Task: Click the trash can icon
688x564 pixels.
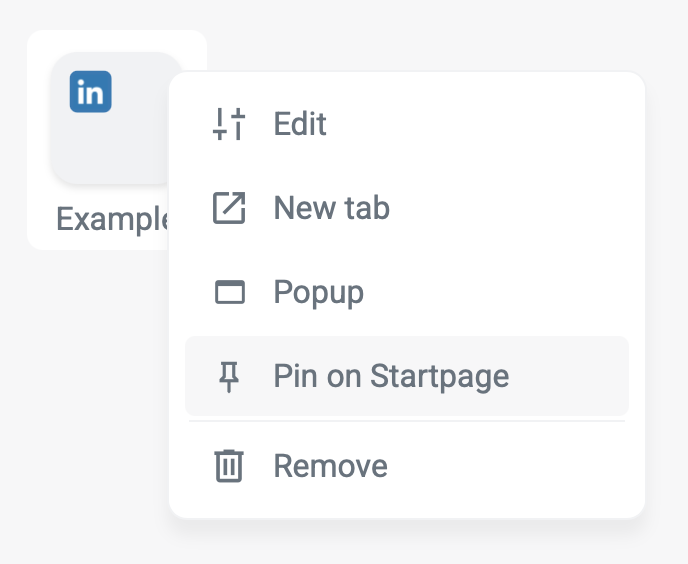Action: tap(229, 466)
